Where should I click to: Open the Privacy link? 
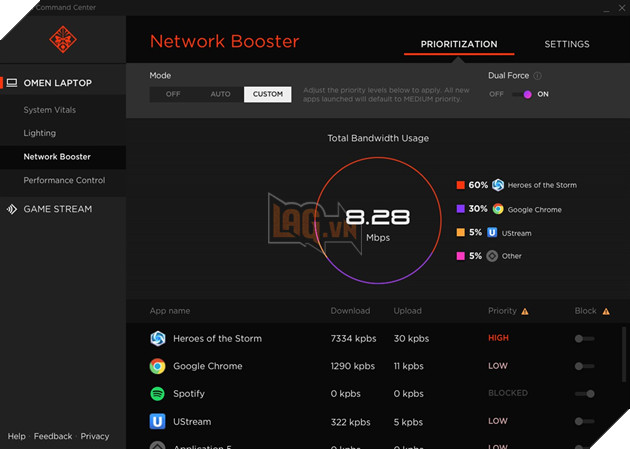[x=95, y=436]
